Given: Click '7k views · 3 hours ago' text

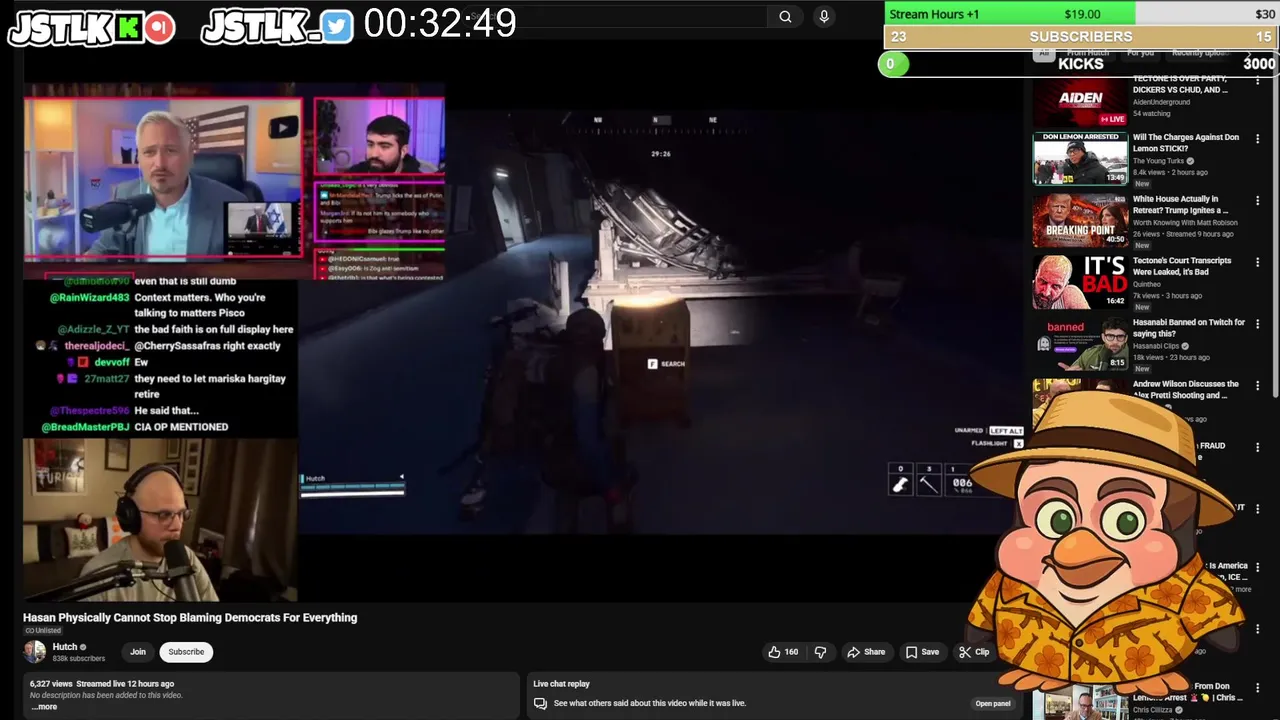Looking at the screenshot, I should [1167, 296].
